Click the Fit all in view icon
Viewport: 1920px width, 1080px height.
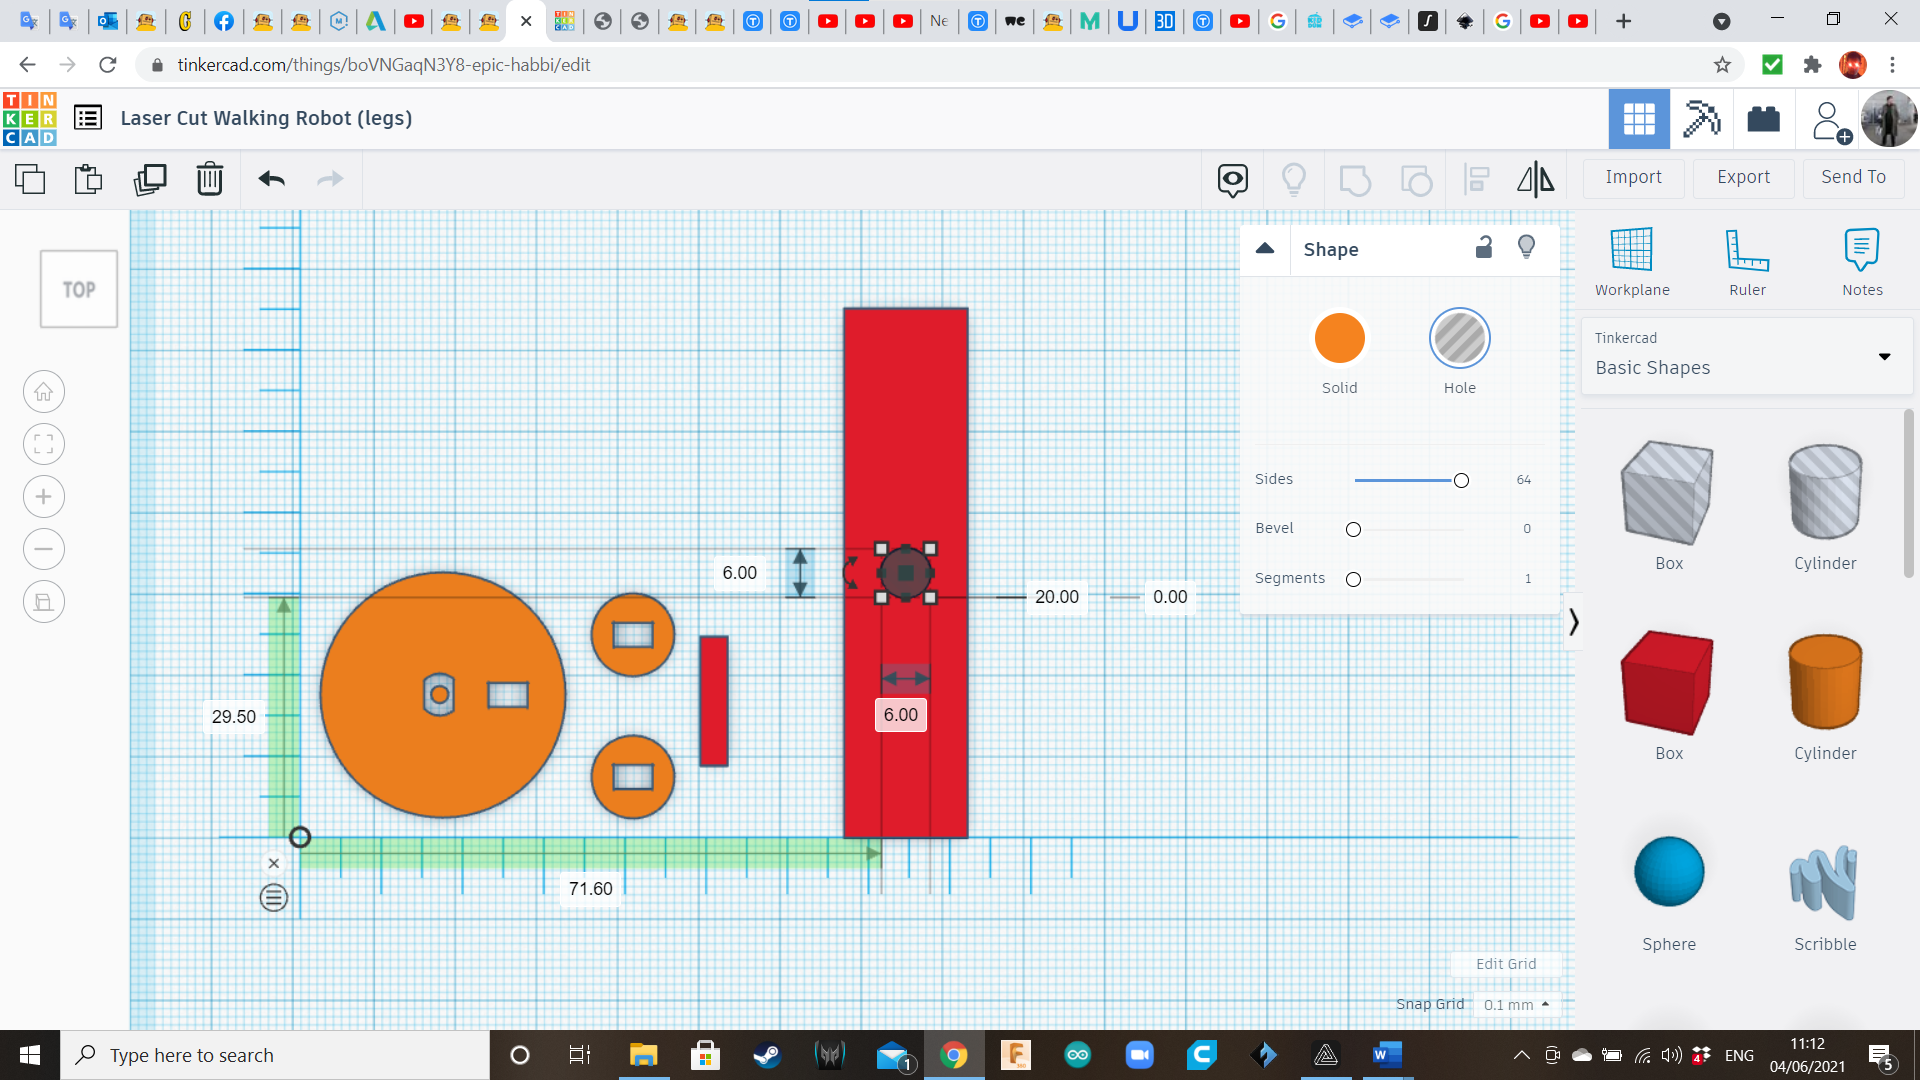coord(44,445)
